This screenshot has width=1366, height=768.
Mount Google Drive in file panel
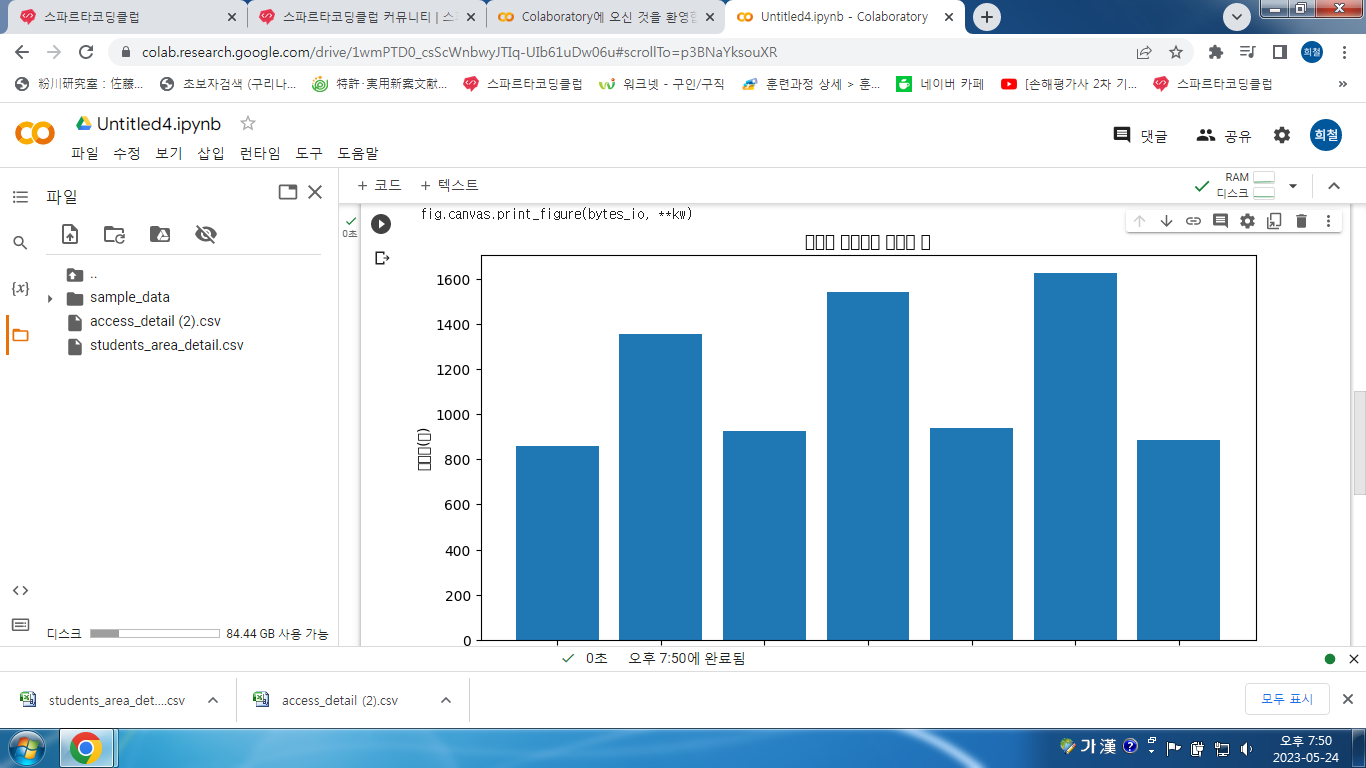pyautogui.click(x=160, y=234)
